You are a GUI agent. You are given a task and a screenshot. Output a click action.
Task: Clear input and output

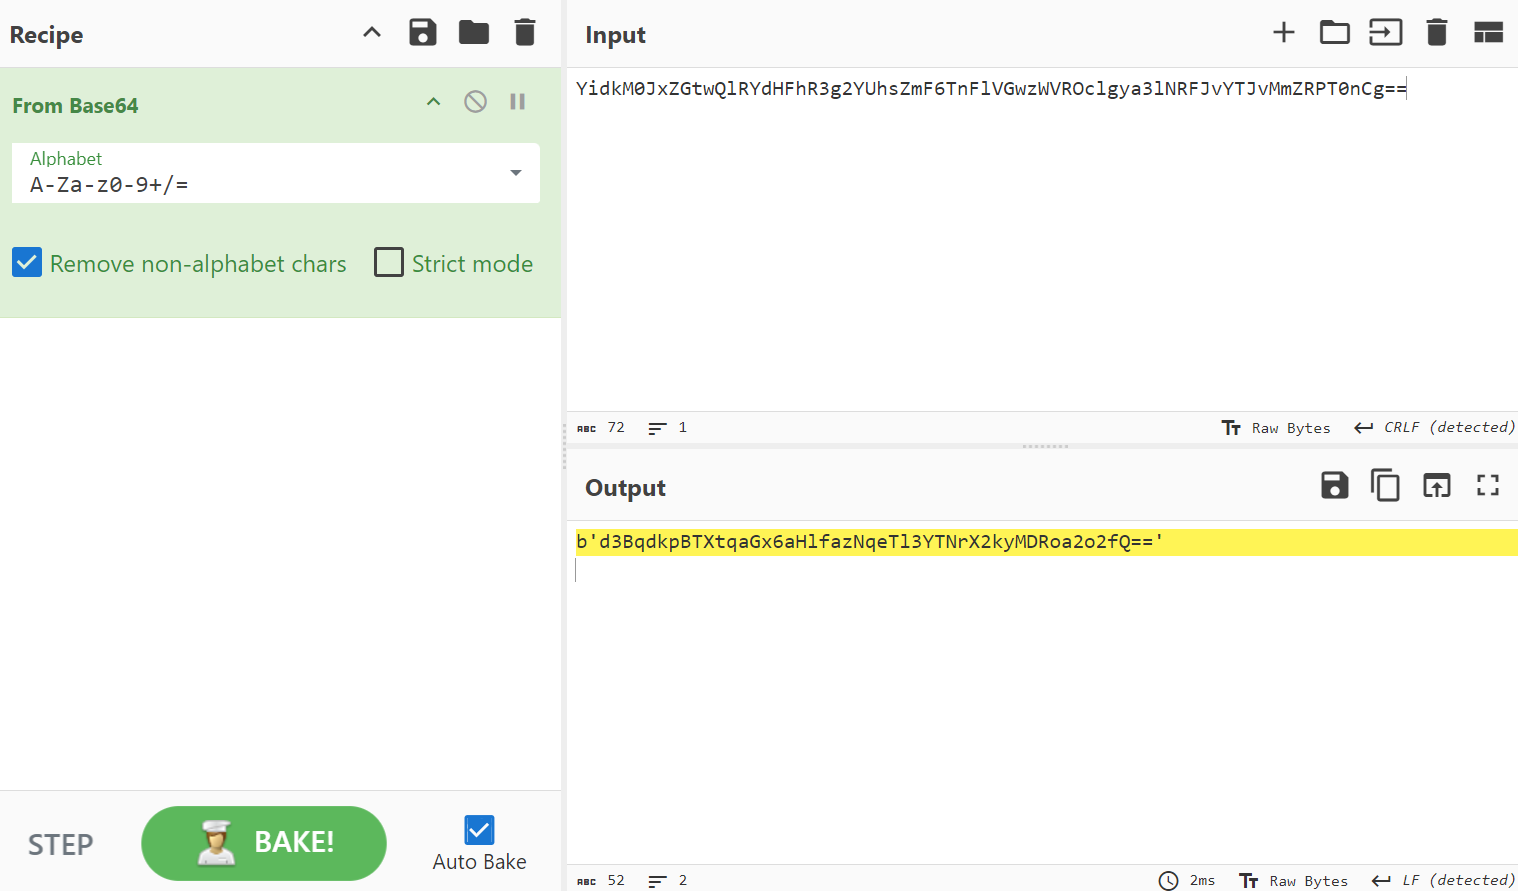[1436, 33]
